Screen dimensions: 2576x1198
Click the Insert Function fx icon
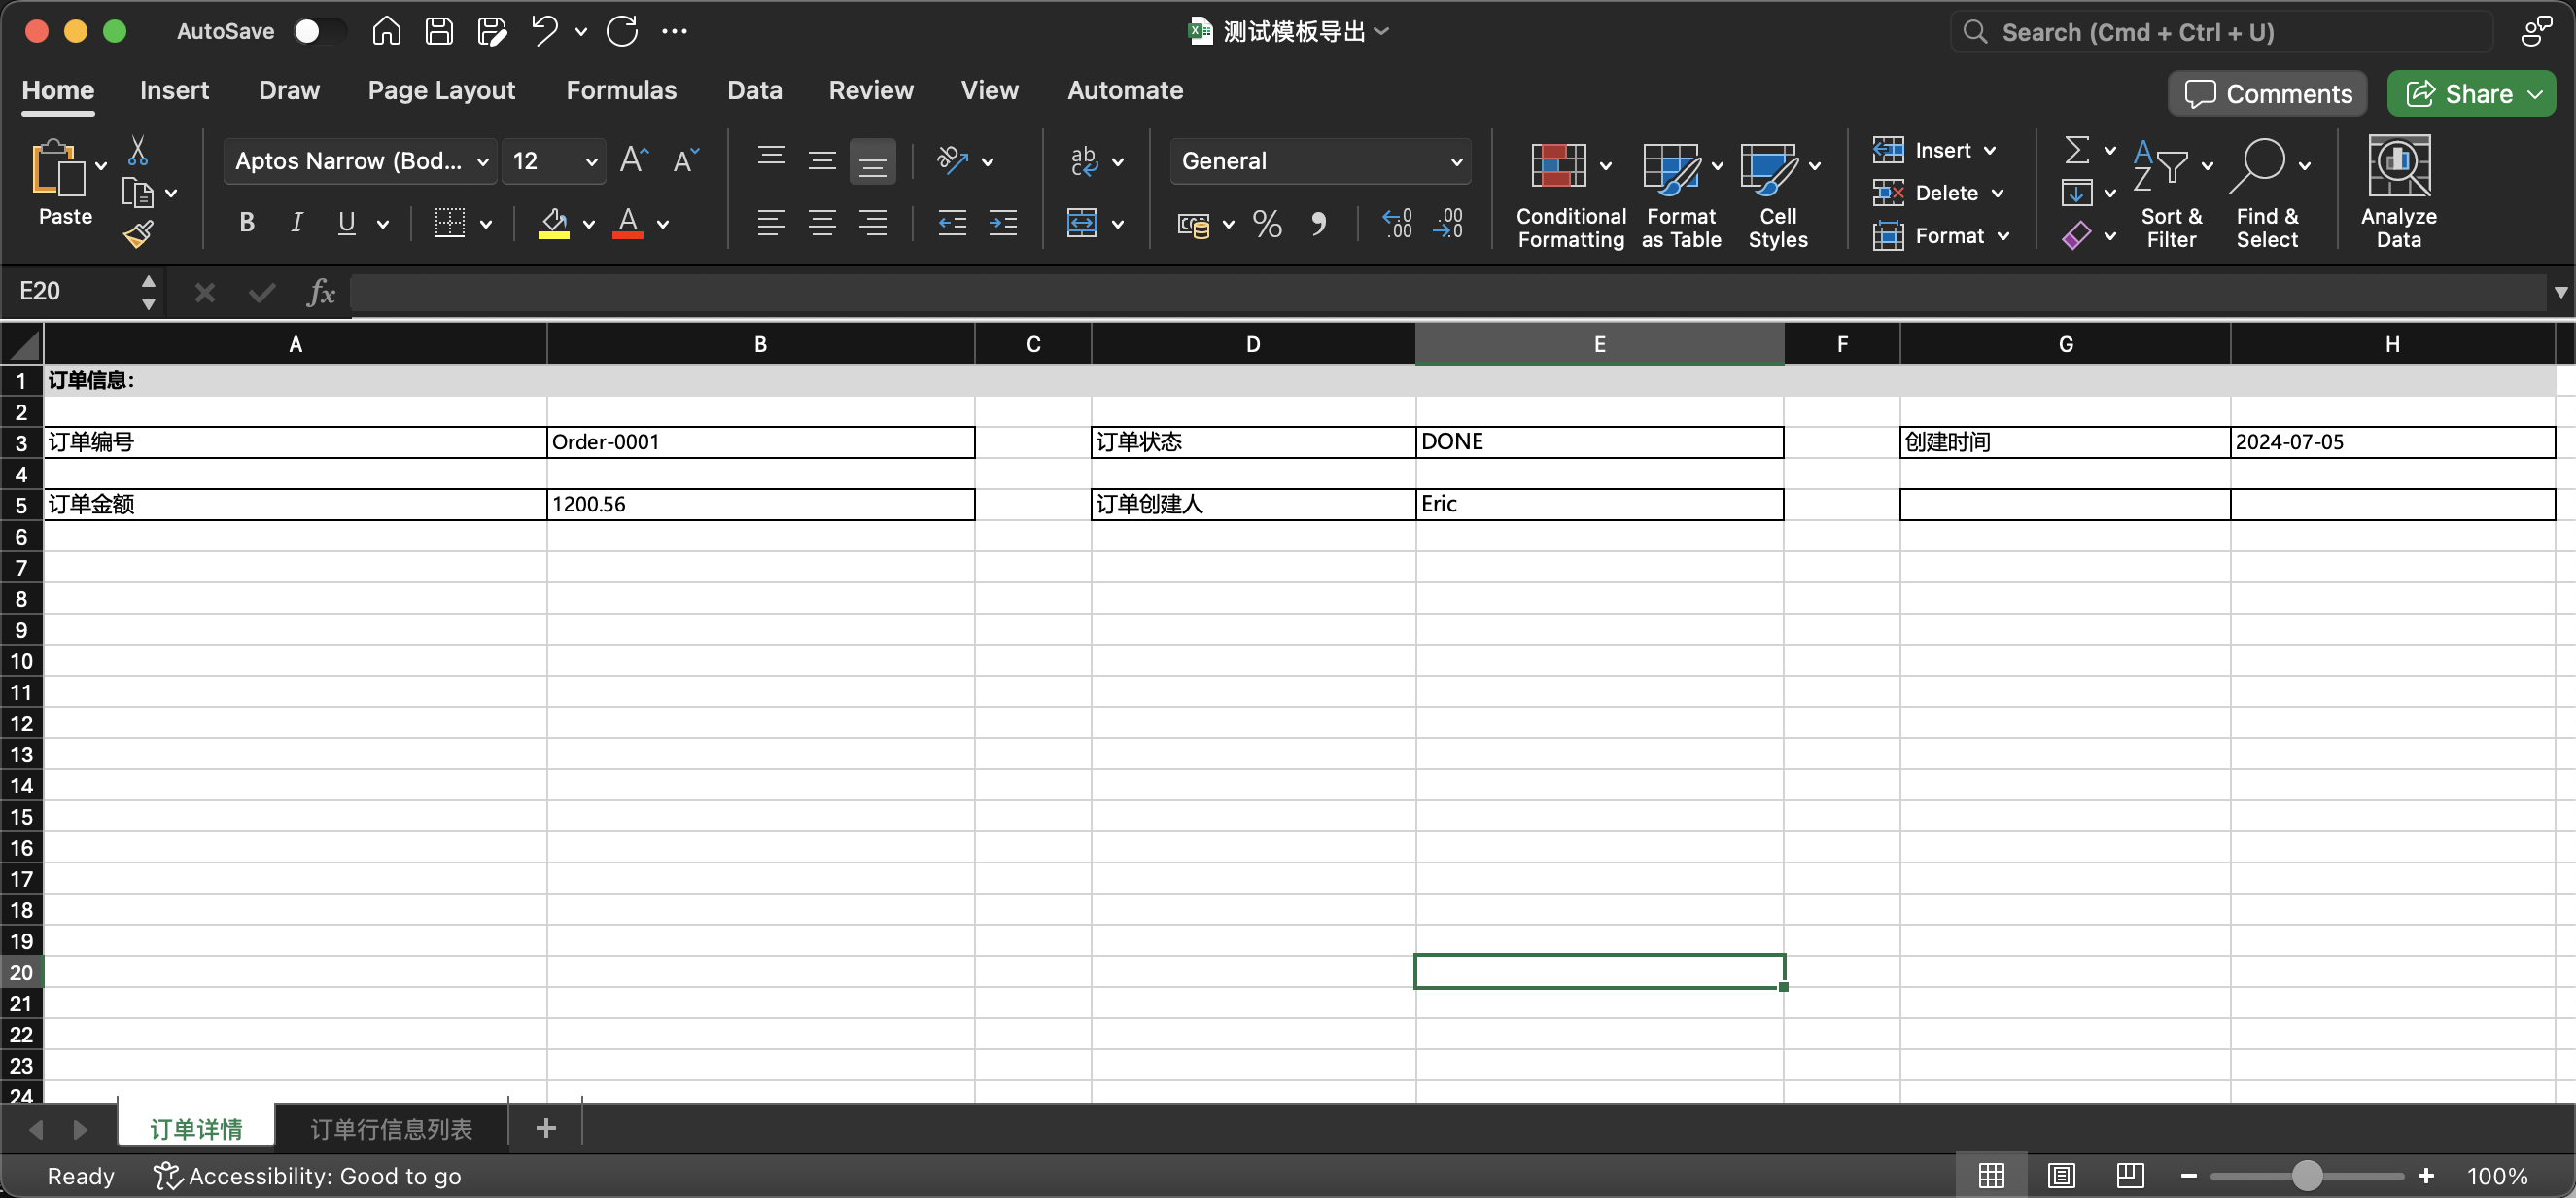(x=320, y=293)
